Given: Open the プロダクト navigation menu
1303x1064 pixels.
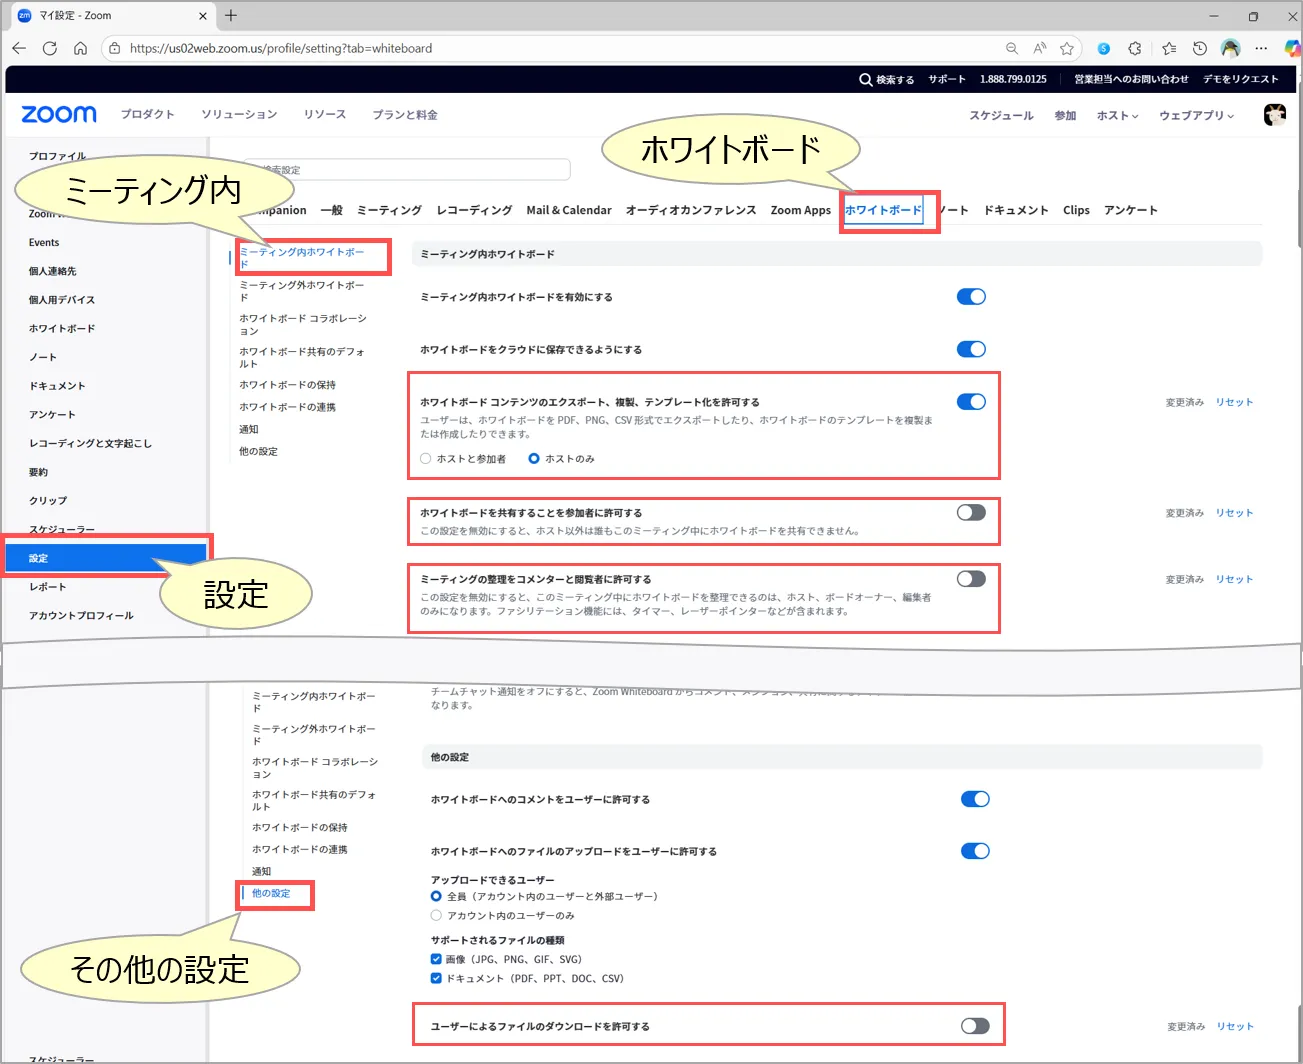Looking at the screenshot, I should (x=148, y=115).
